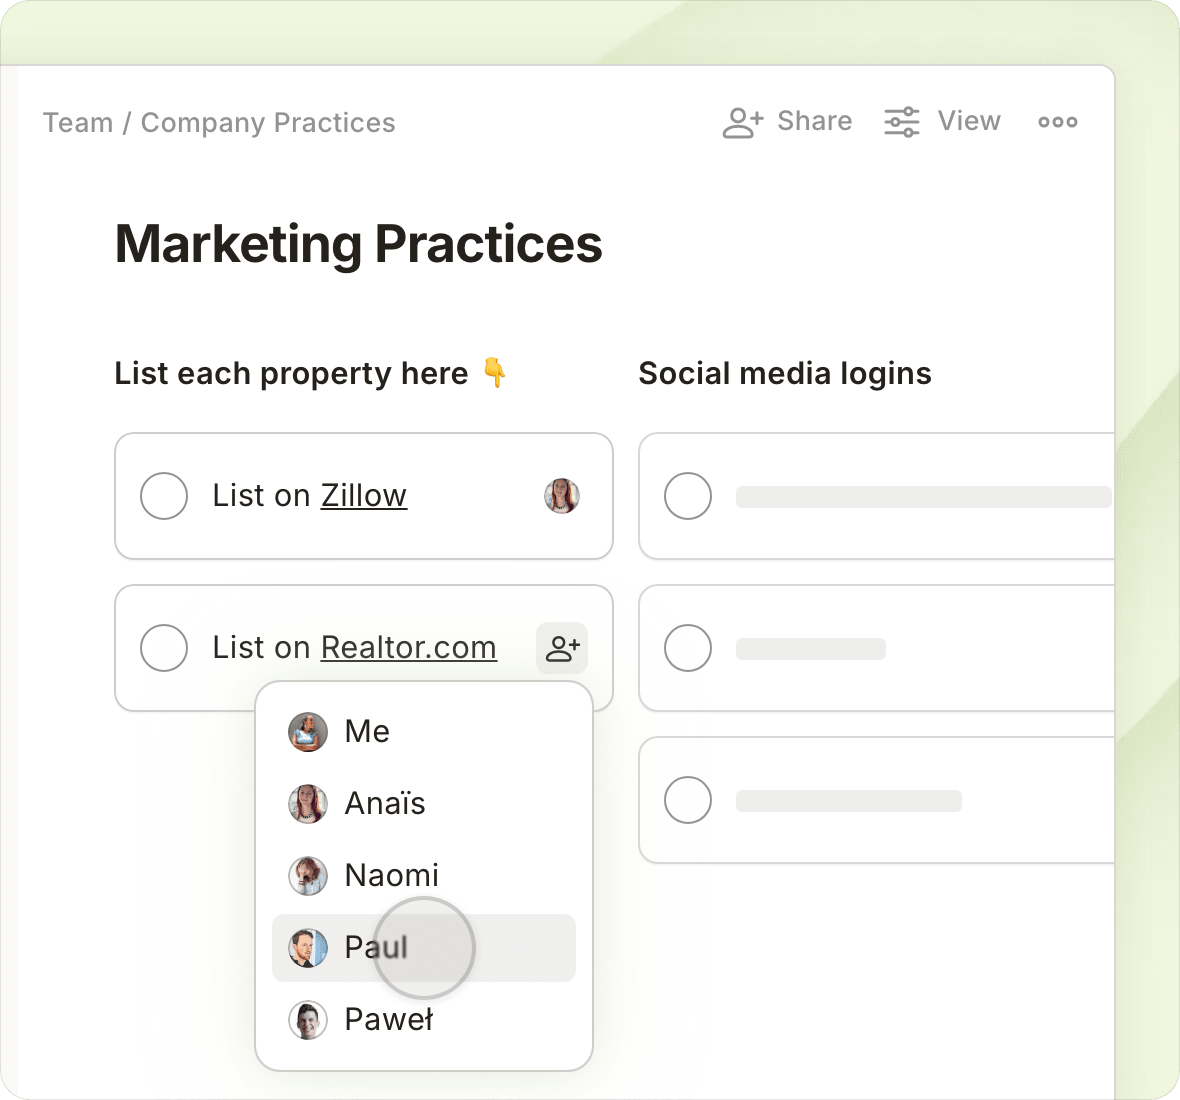Screen dimensions: 1180x1100
Task: Check first Social media logins task circle
Action: 688,496
